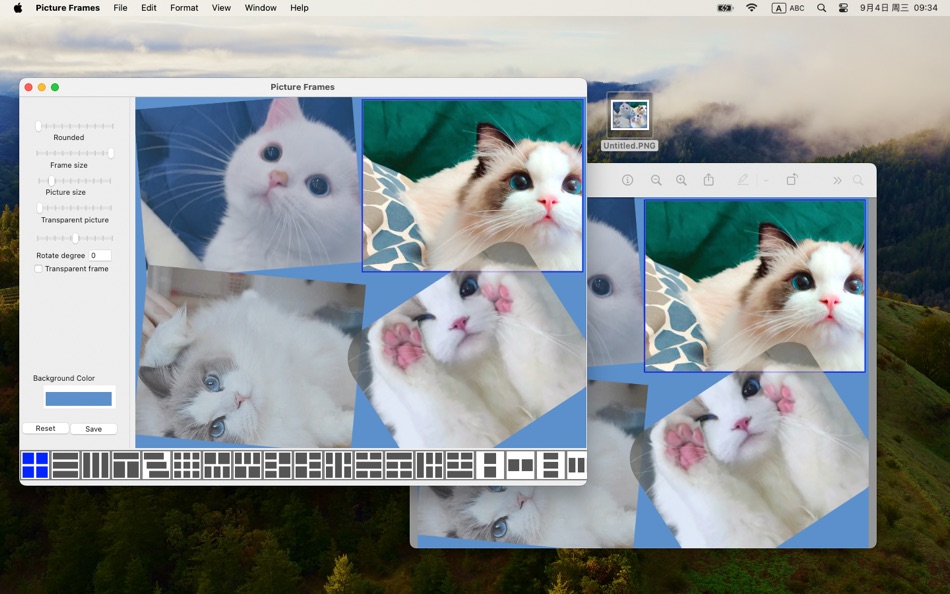The width and height of the screenshot is (950, 594).
Task: Open the inspector in Preview's toolbar
Action: pos(627,180)
